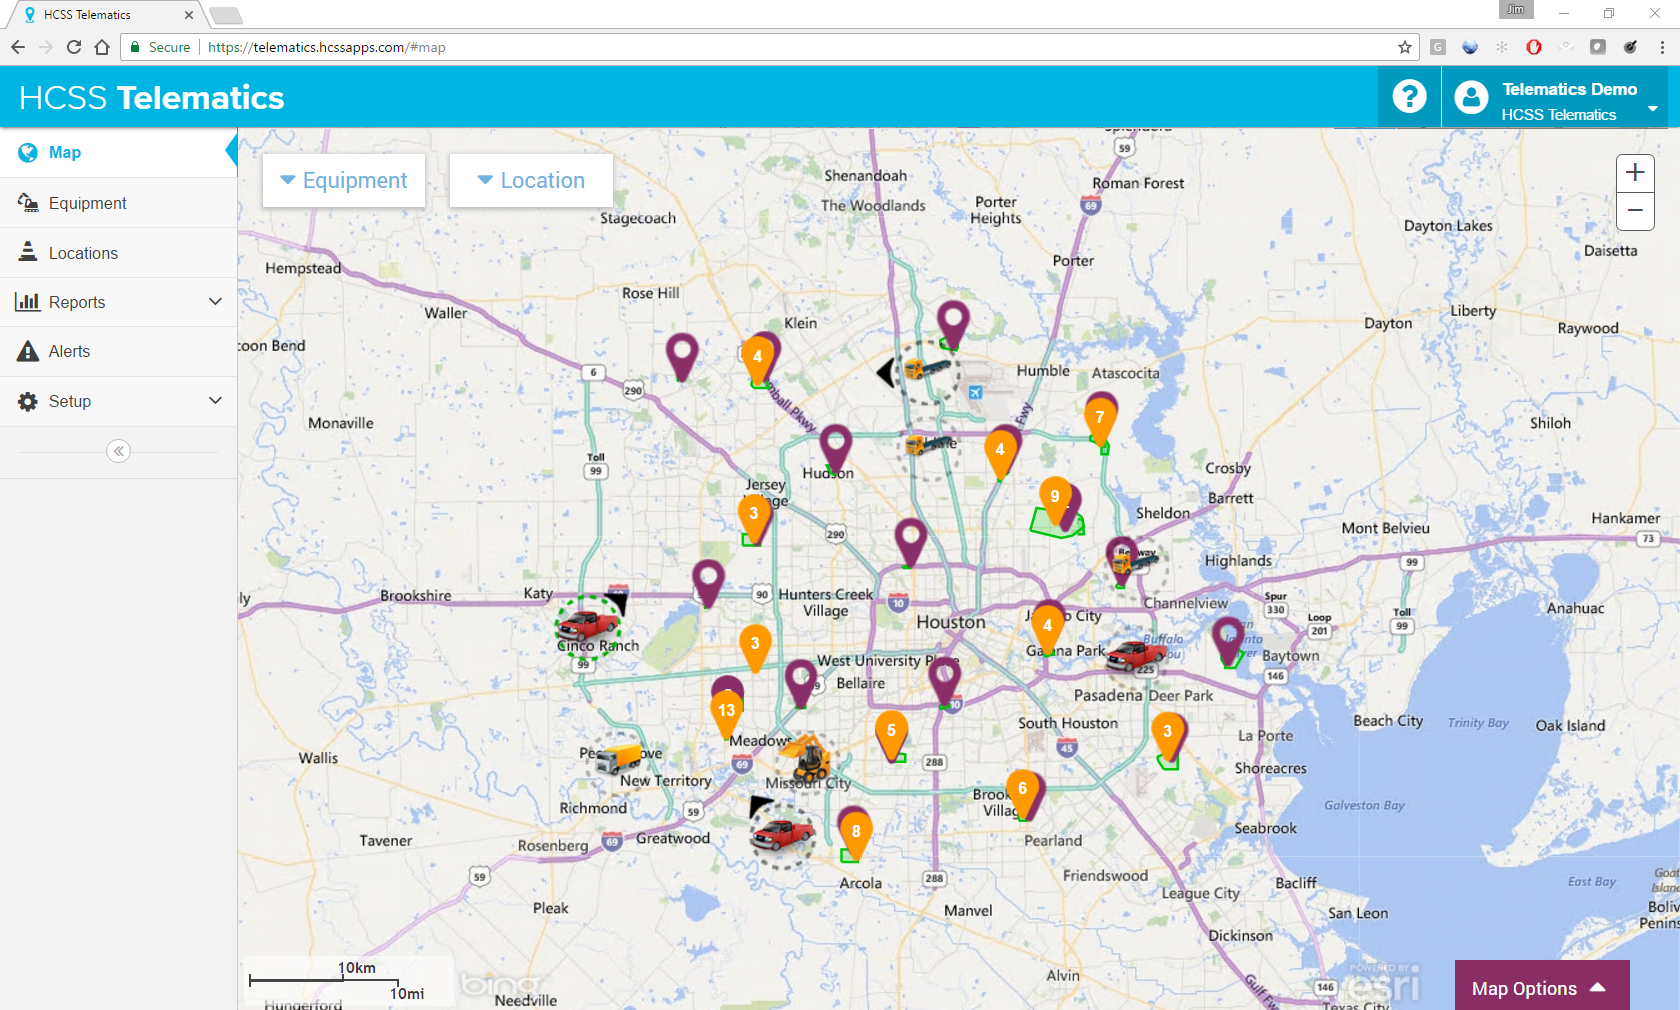Collapse the sidebar with the double-arrow button
Image resolution: width=1680 pixels, height=1010 pixels.
[118, 451]
